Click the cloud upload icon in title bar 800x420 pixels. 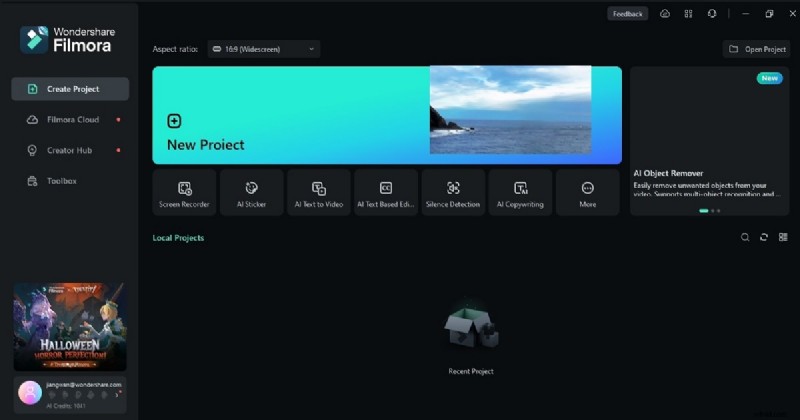pos(665,14)
